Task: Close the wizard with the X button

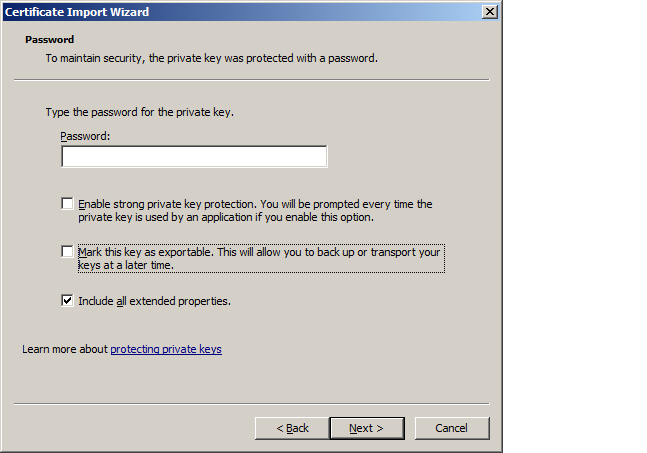Action: (x=489, y=11)
